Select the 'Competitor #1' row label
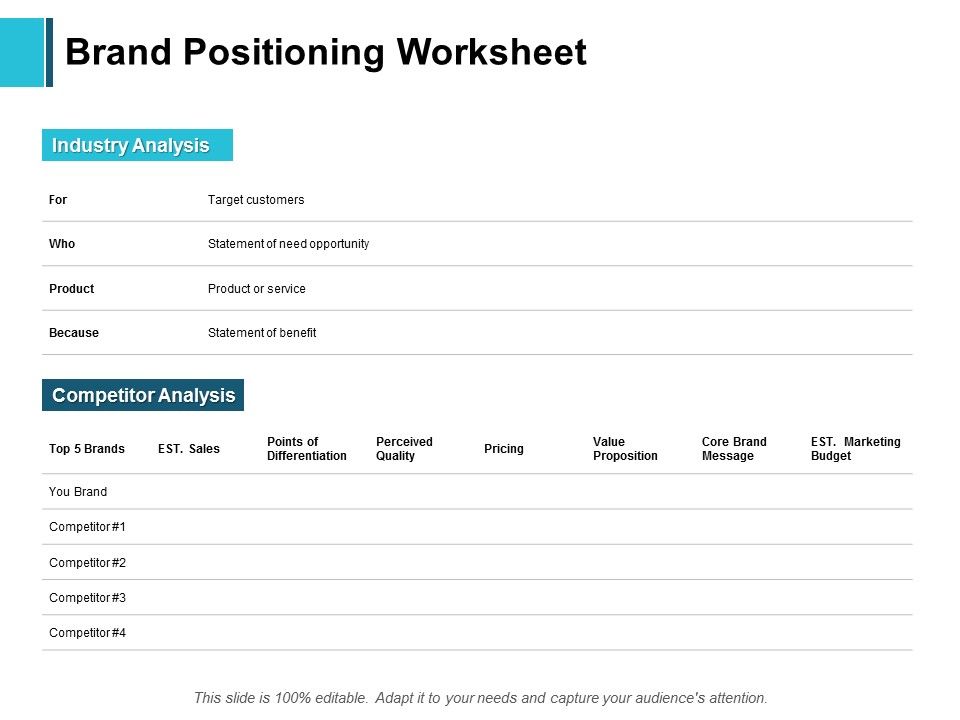 tap(87, 527)
